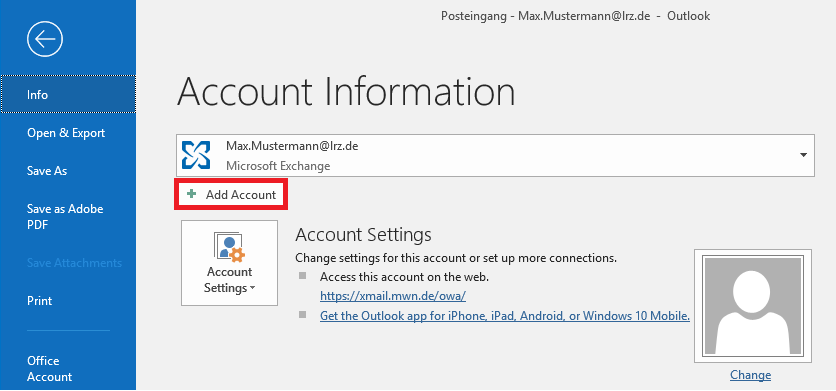
Task: Click the Add Account button
Action: pyautogui.click(x=231, y=194)
